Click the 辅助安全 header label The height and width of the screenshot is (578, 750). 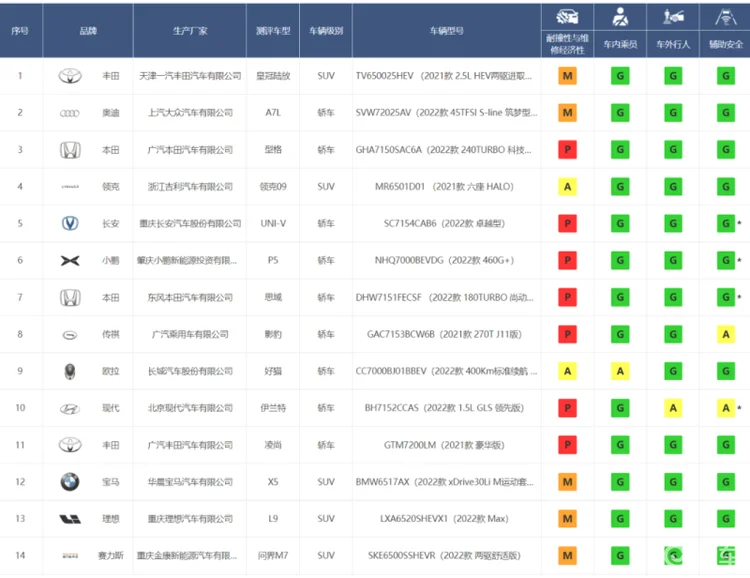[726, 44]
